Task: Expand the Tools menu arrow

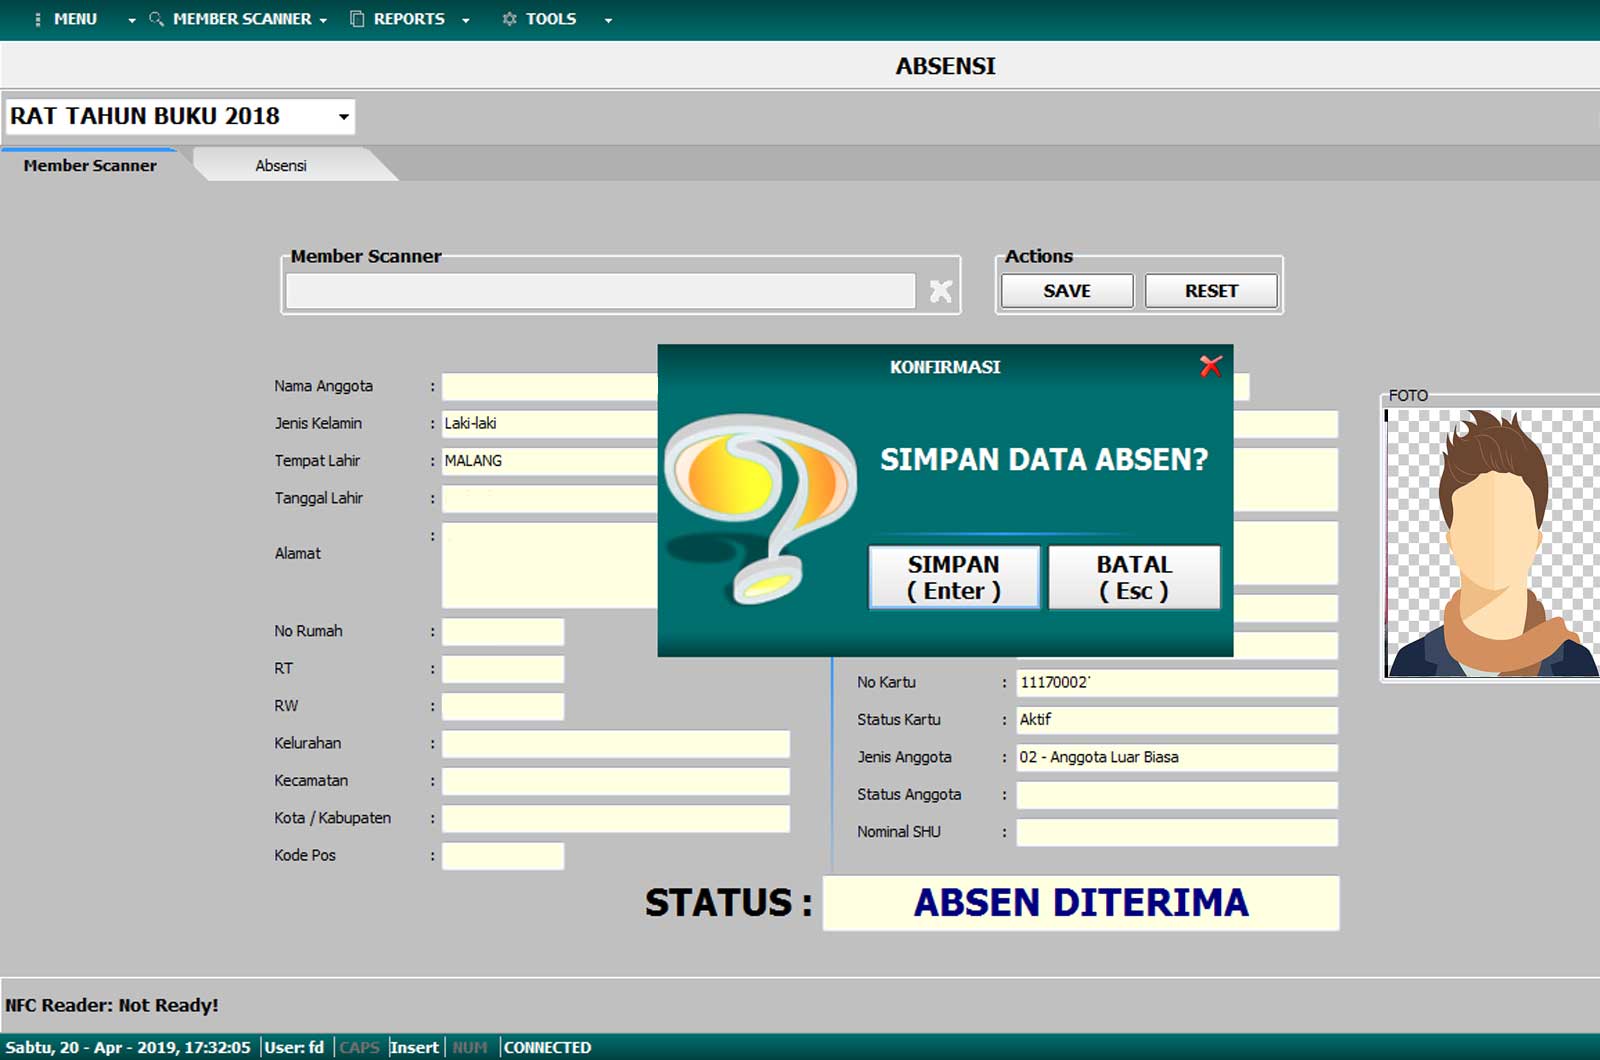Action: [608, 20]
